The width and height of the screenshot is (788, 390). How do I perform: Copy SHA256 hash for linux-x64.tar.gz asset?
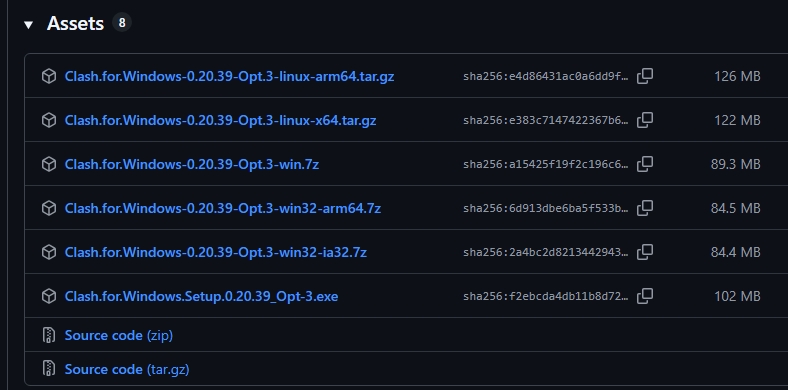tap(645, 120)
